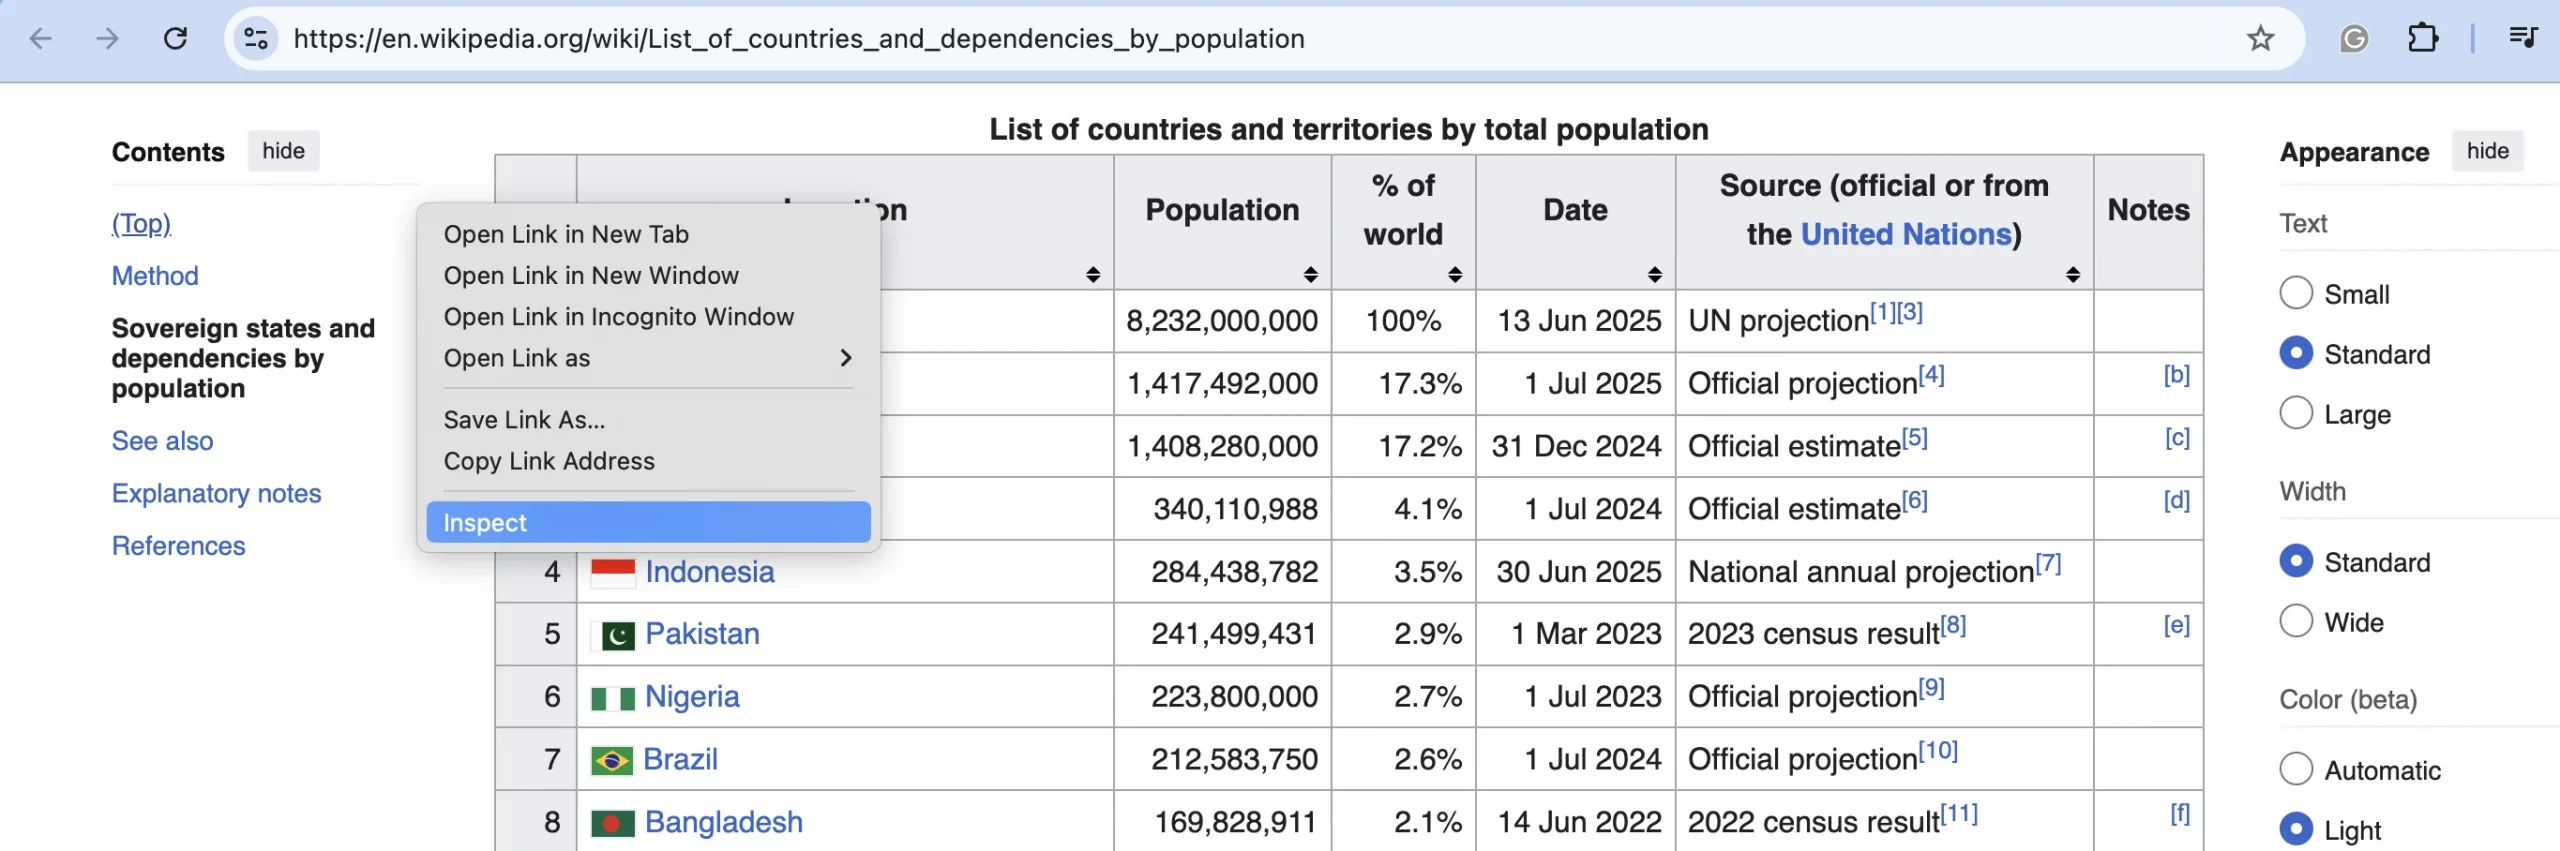The width and height of the screenshot is (2560, 851).
Task: Choose Save Link As... from context menu
Action: 648,420
